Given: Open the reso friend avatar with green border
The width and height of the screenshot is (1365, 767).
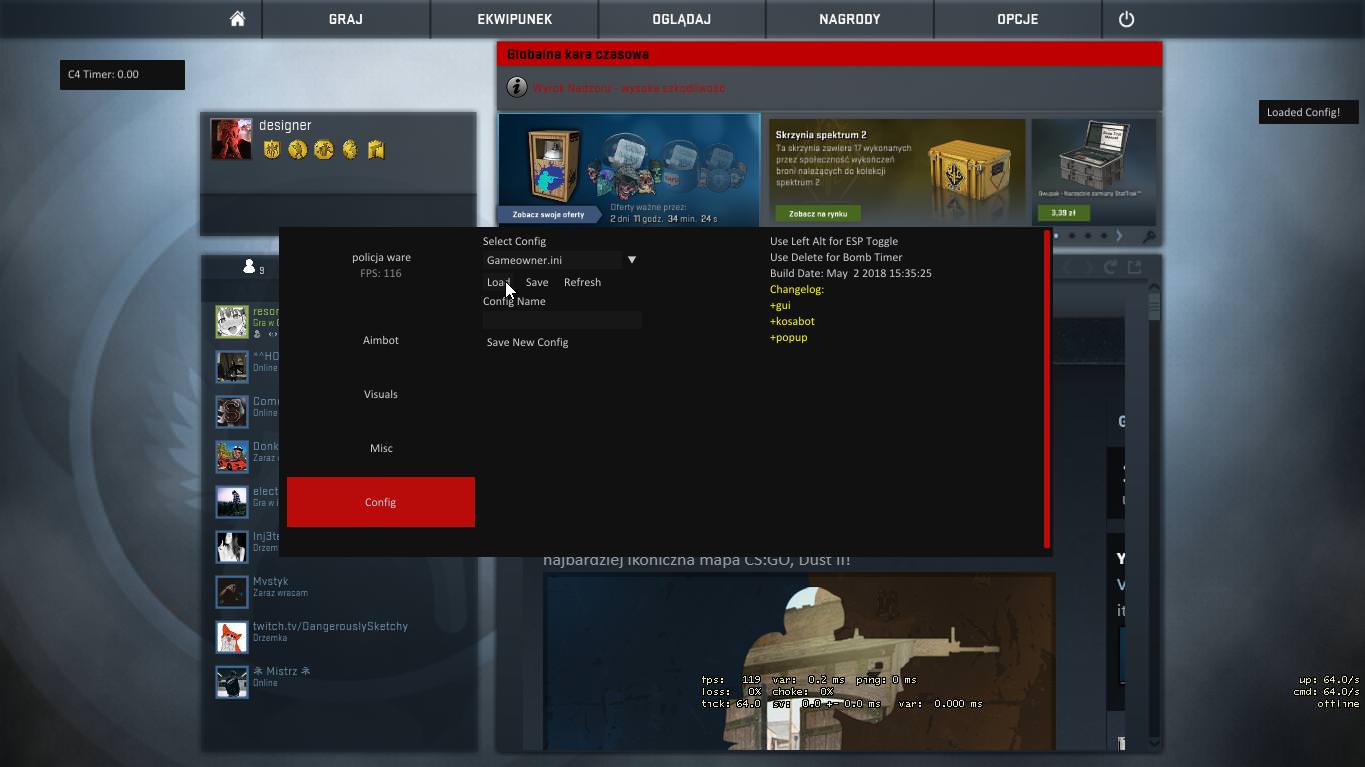Looking at the screenshot, I should click(x=232, y=321).
